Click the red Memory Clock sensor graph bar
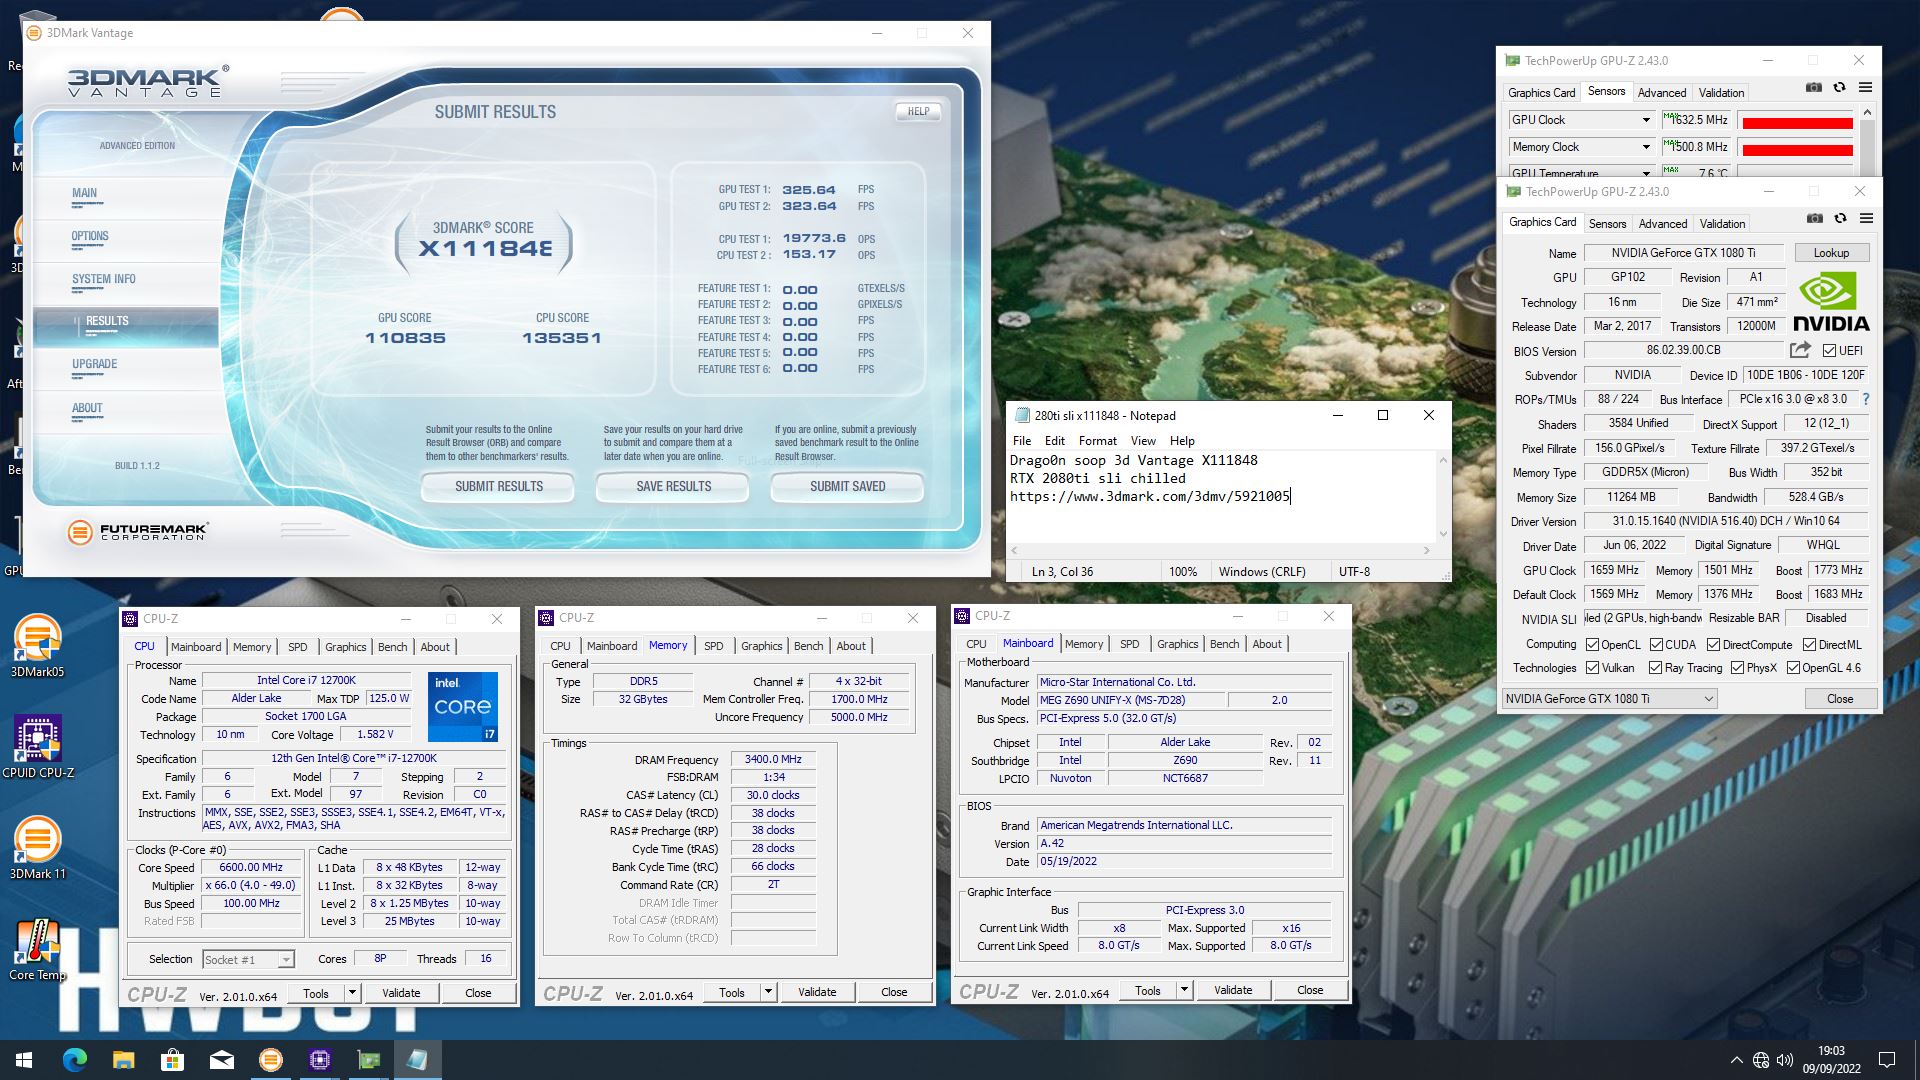1920x1080 pixels. tap(1797, 150)
